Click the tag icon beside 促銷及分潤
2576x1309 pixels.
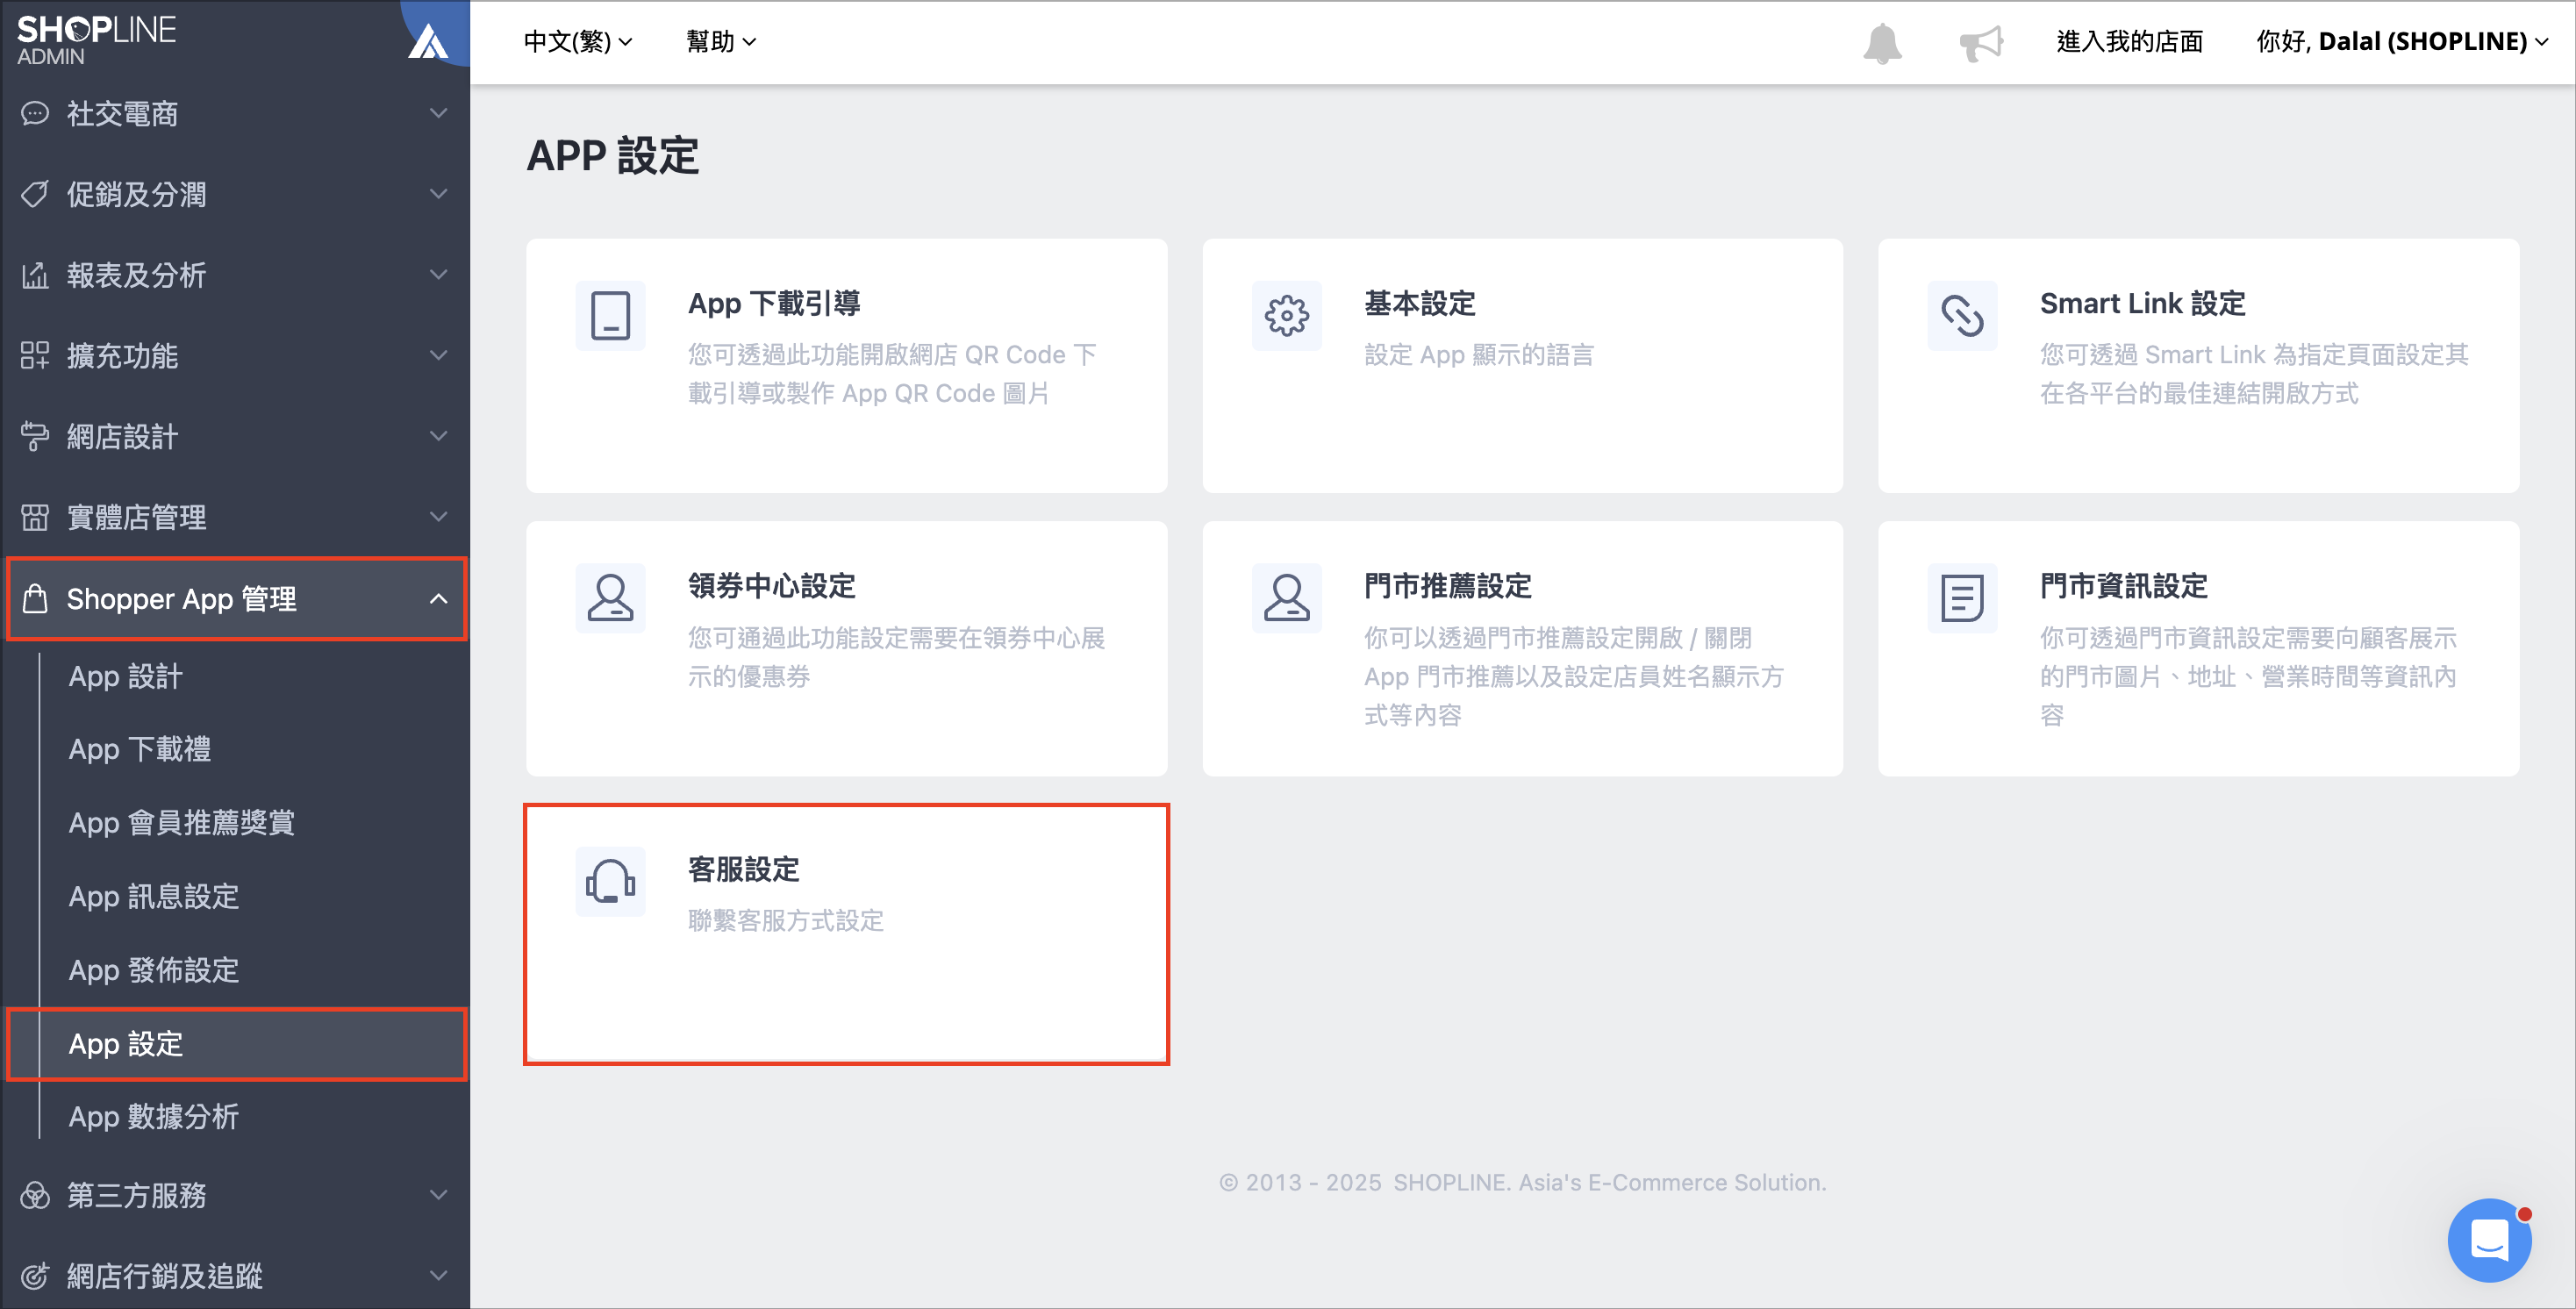pos(35,194)
